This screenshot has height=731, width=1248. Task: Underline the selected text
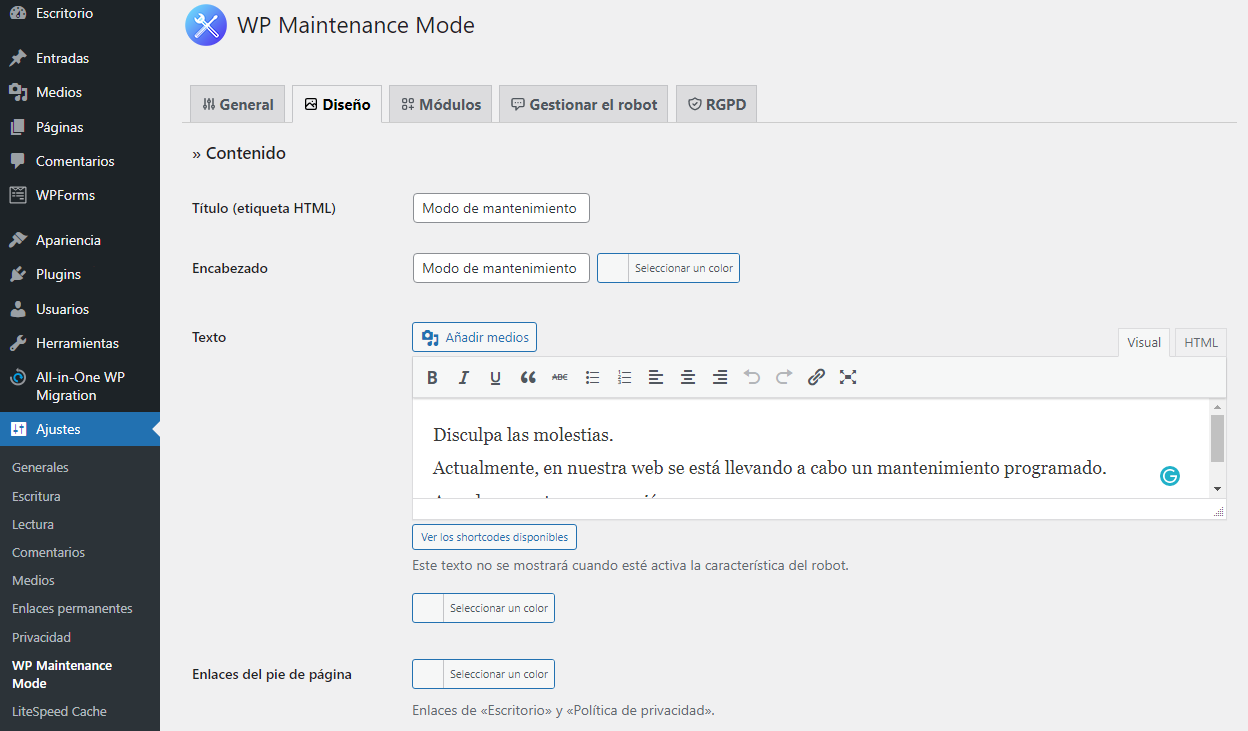[495, 377]
